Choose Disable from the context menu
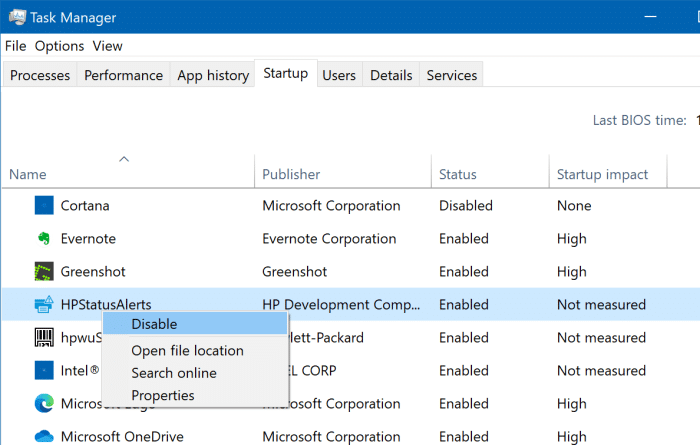The image size is (700, 445). [x=195, y=324]
